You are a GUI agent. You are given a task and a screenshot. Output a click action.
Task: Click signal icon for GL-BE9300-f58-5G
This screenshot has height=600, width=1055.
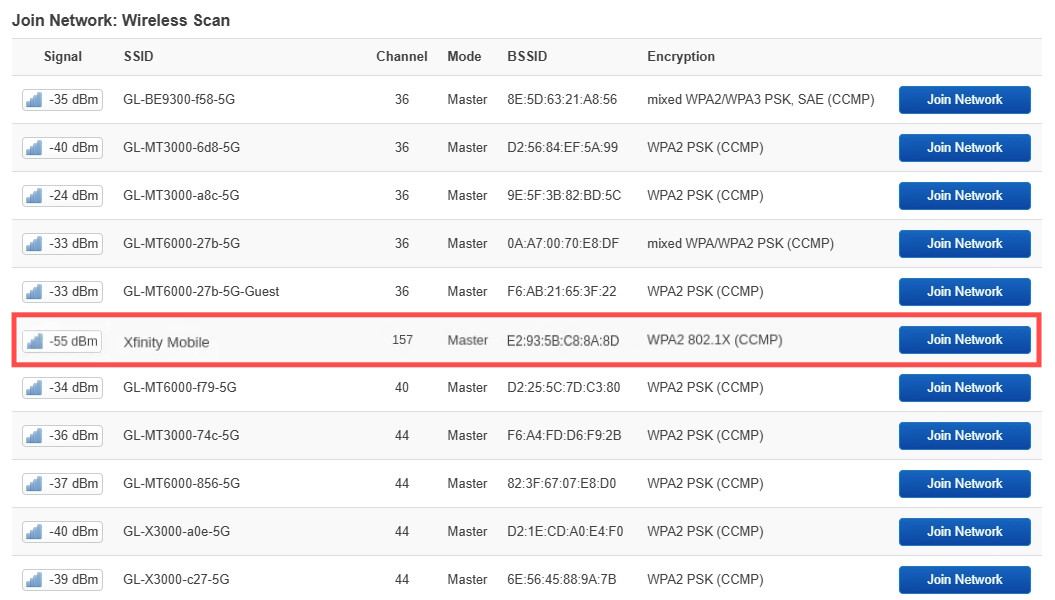(x=34, y=100)
